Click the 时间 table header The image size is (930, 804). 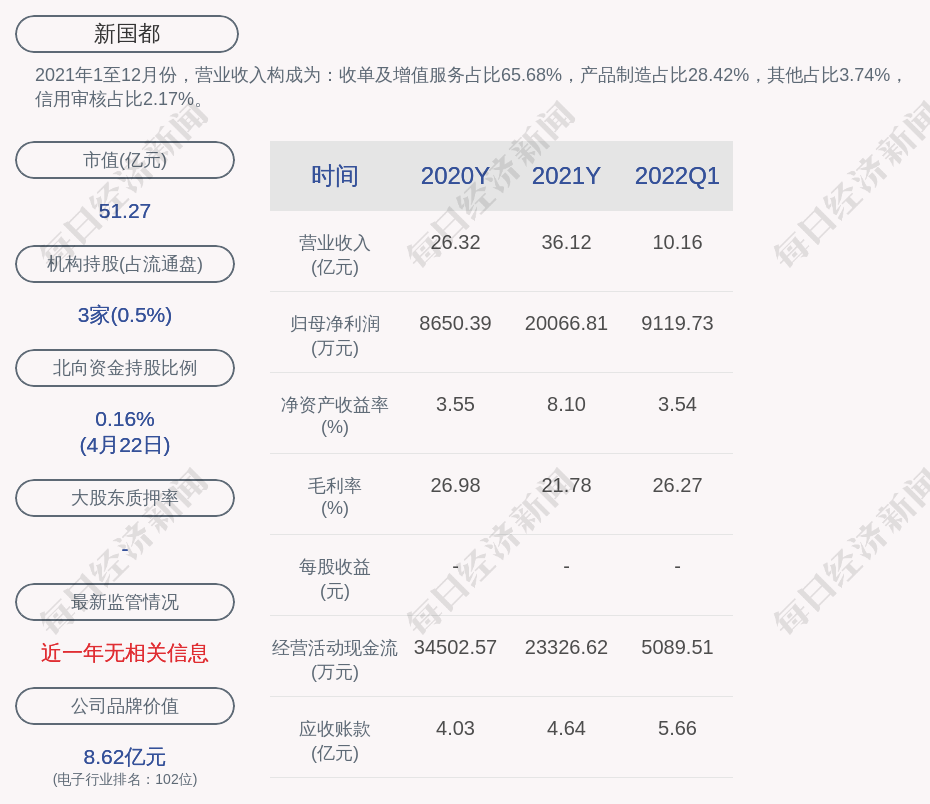click(x=335, y=176)
